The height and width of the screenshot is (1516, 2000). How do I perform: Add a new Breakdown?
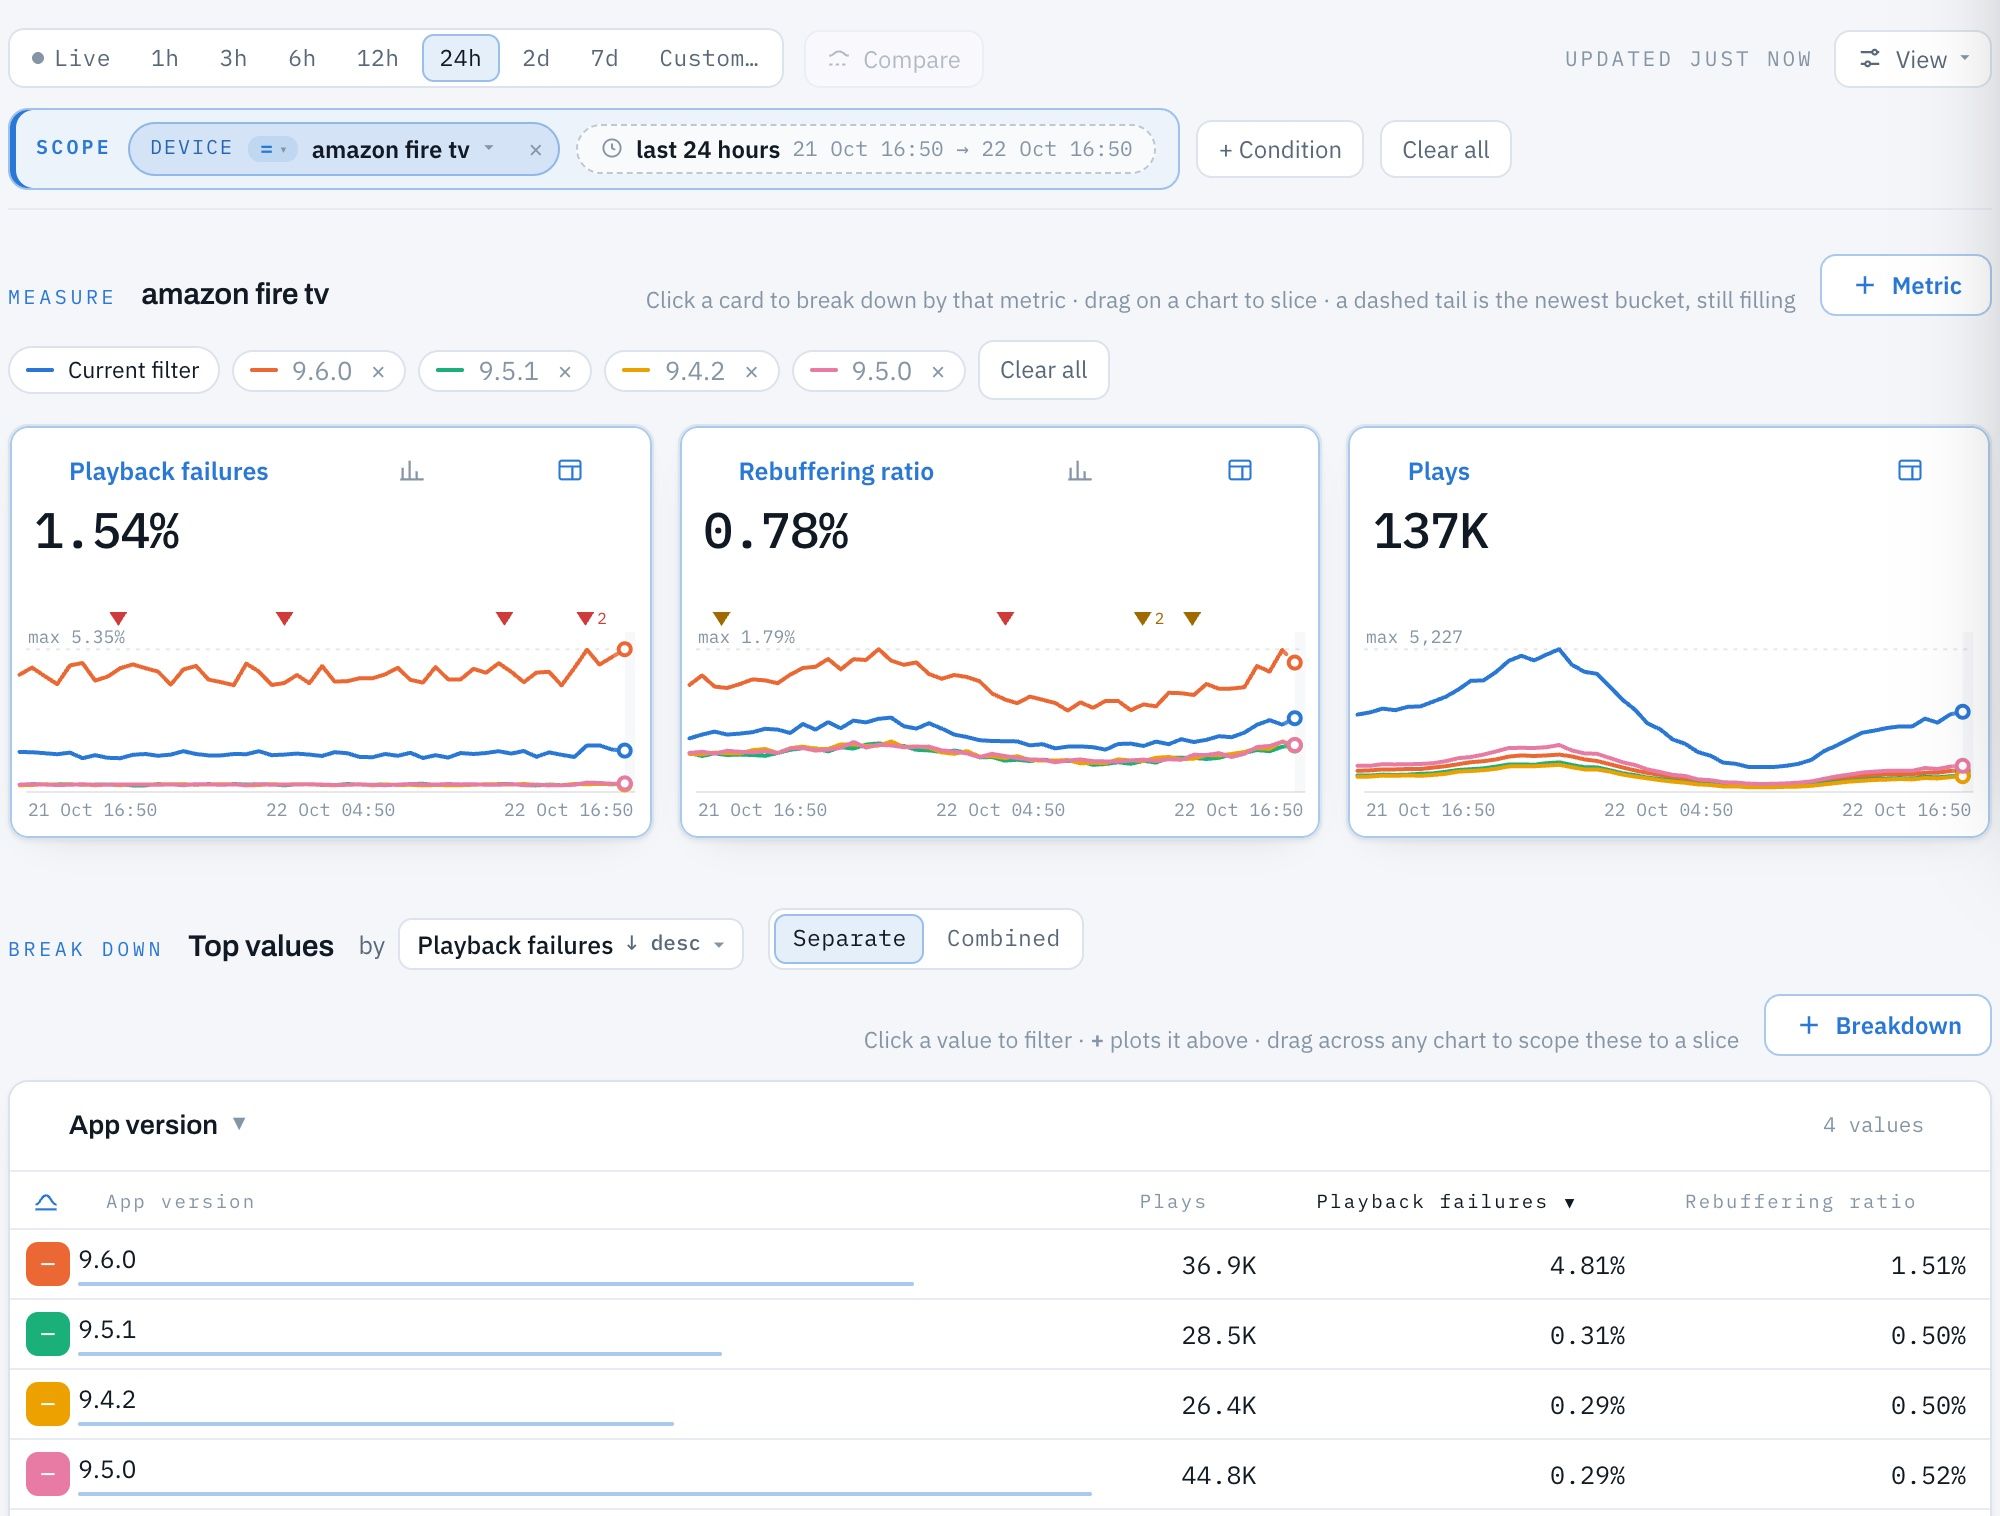click(x=1878, y=1026)
